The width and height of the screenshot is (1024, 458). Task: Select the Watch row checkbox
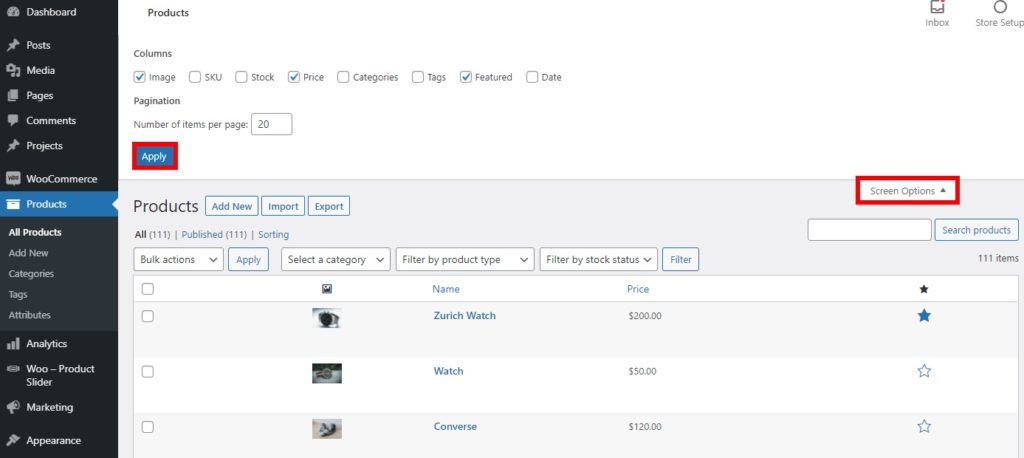148,372
